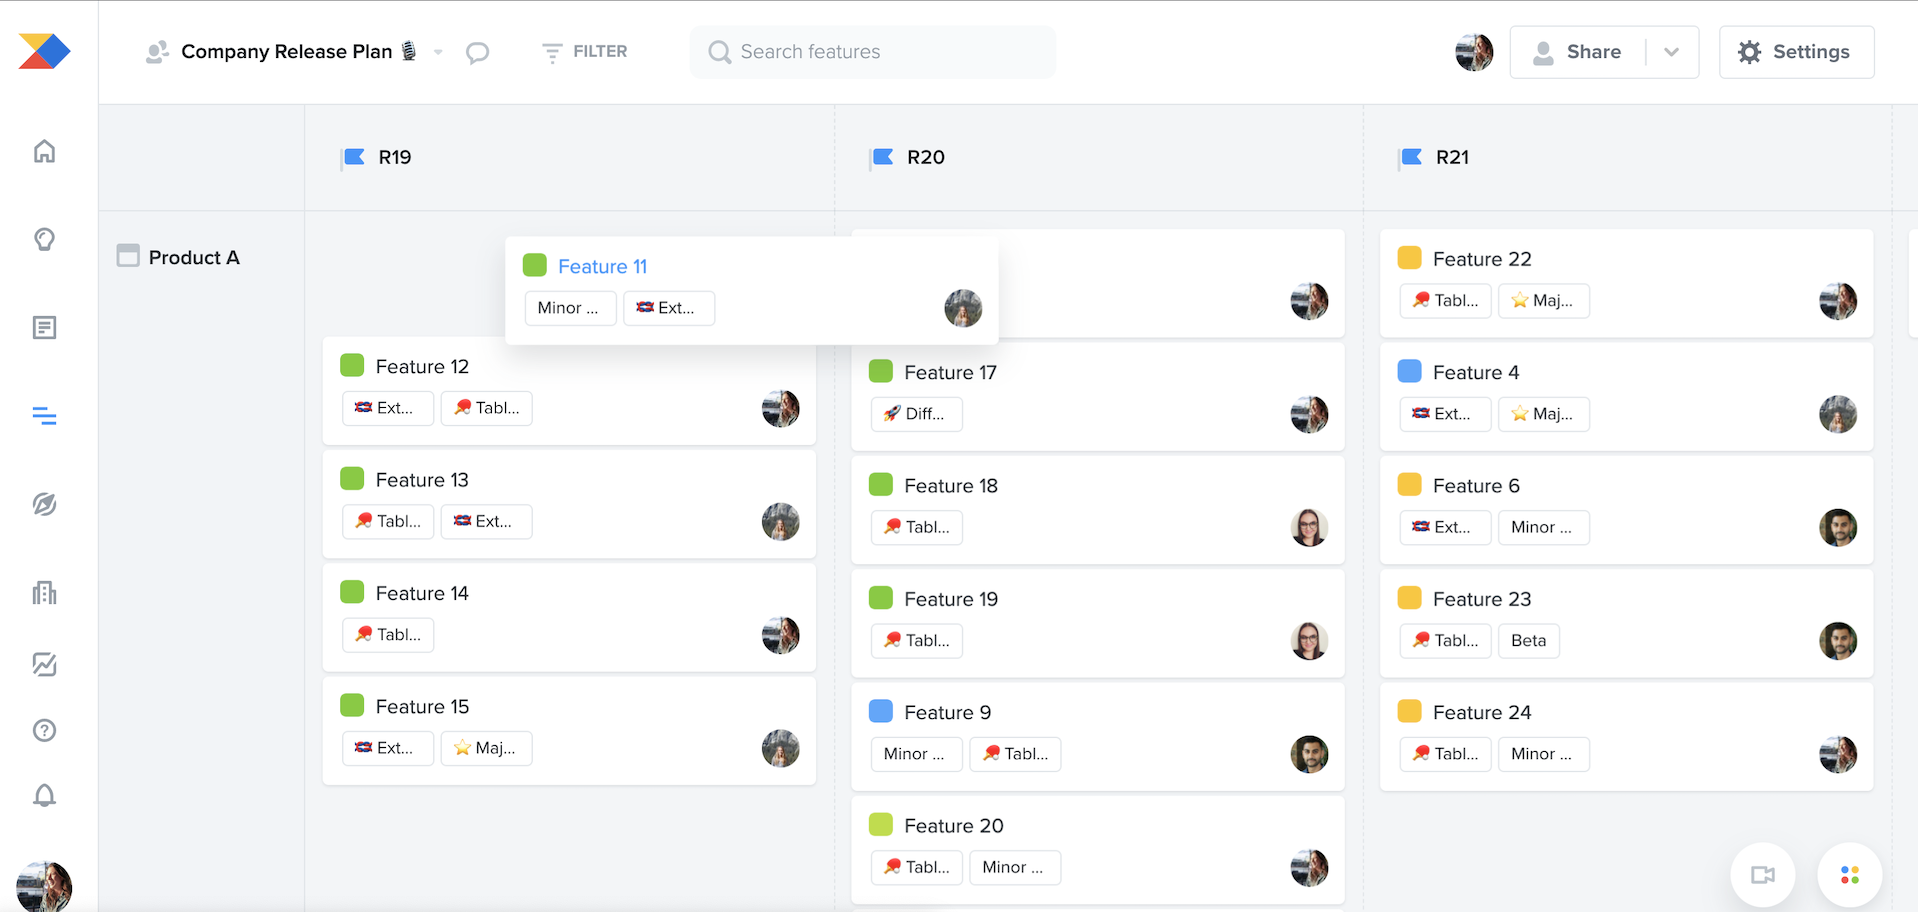The width and height of the screenshot is (1918, 912).
Task: Focus the Search features field
Action: 872,52
